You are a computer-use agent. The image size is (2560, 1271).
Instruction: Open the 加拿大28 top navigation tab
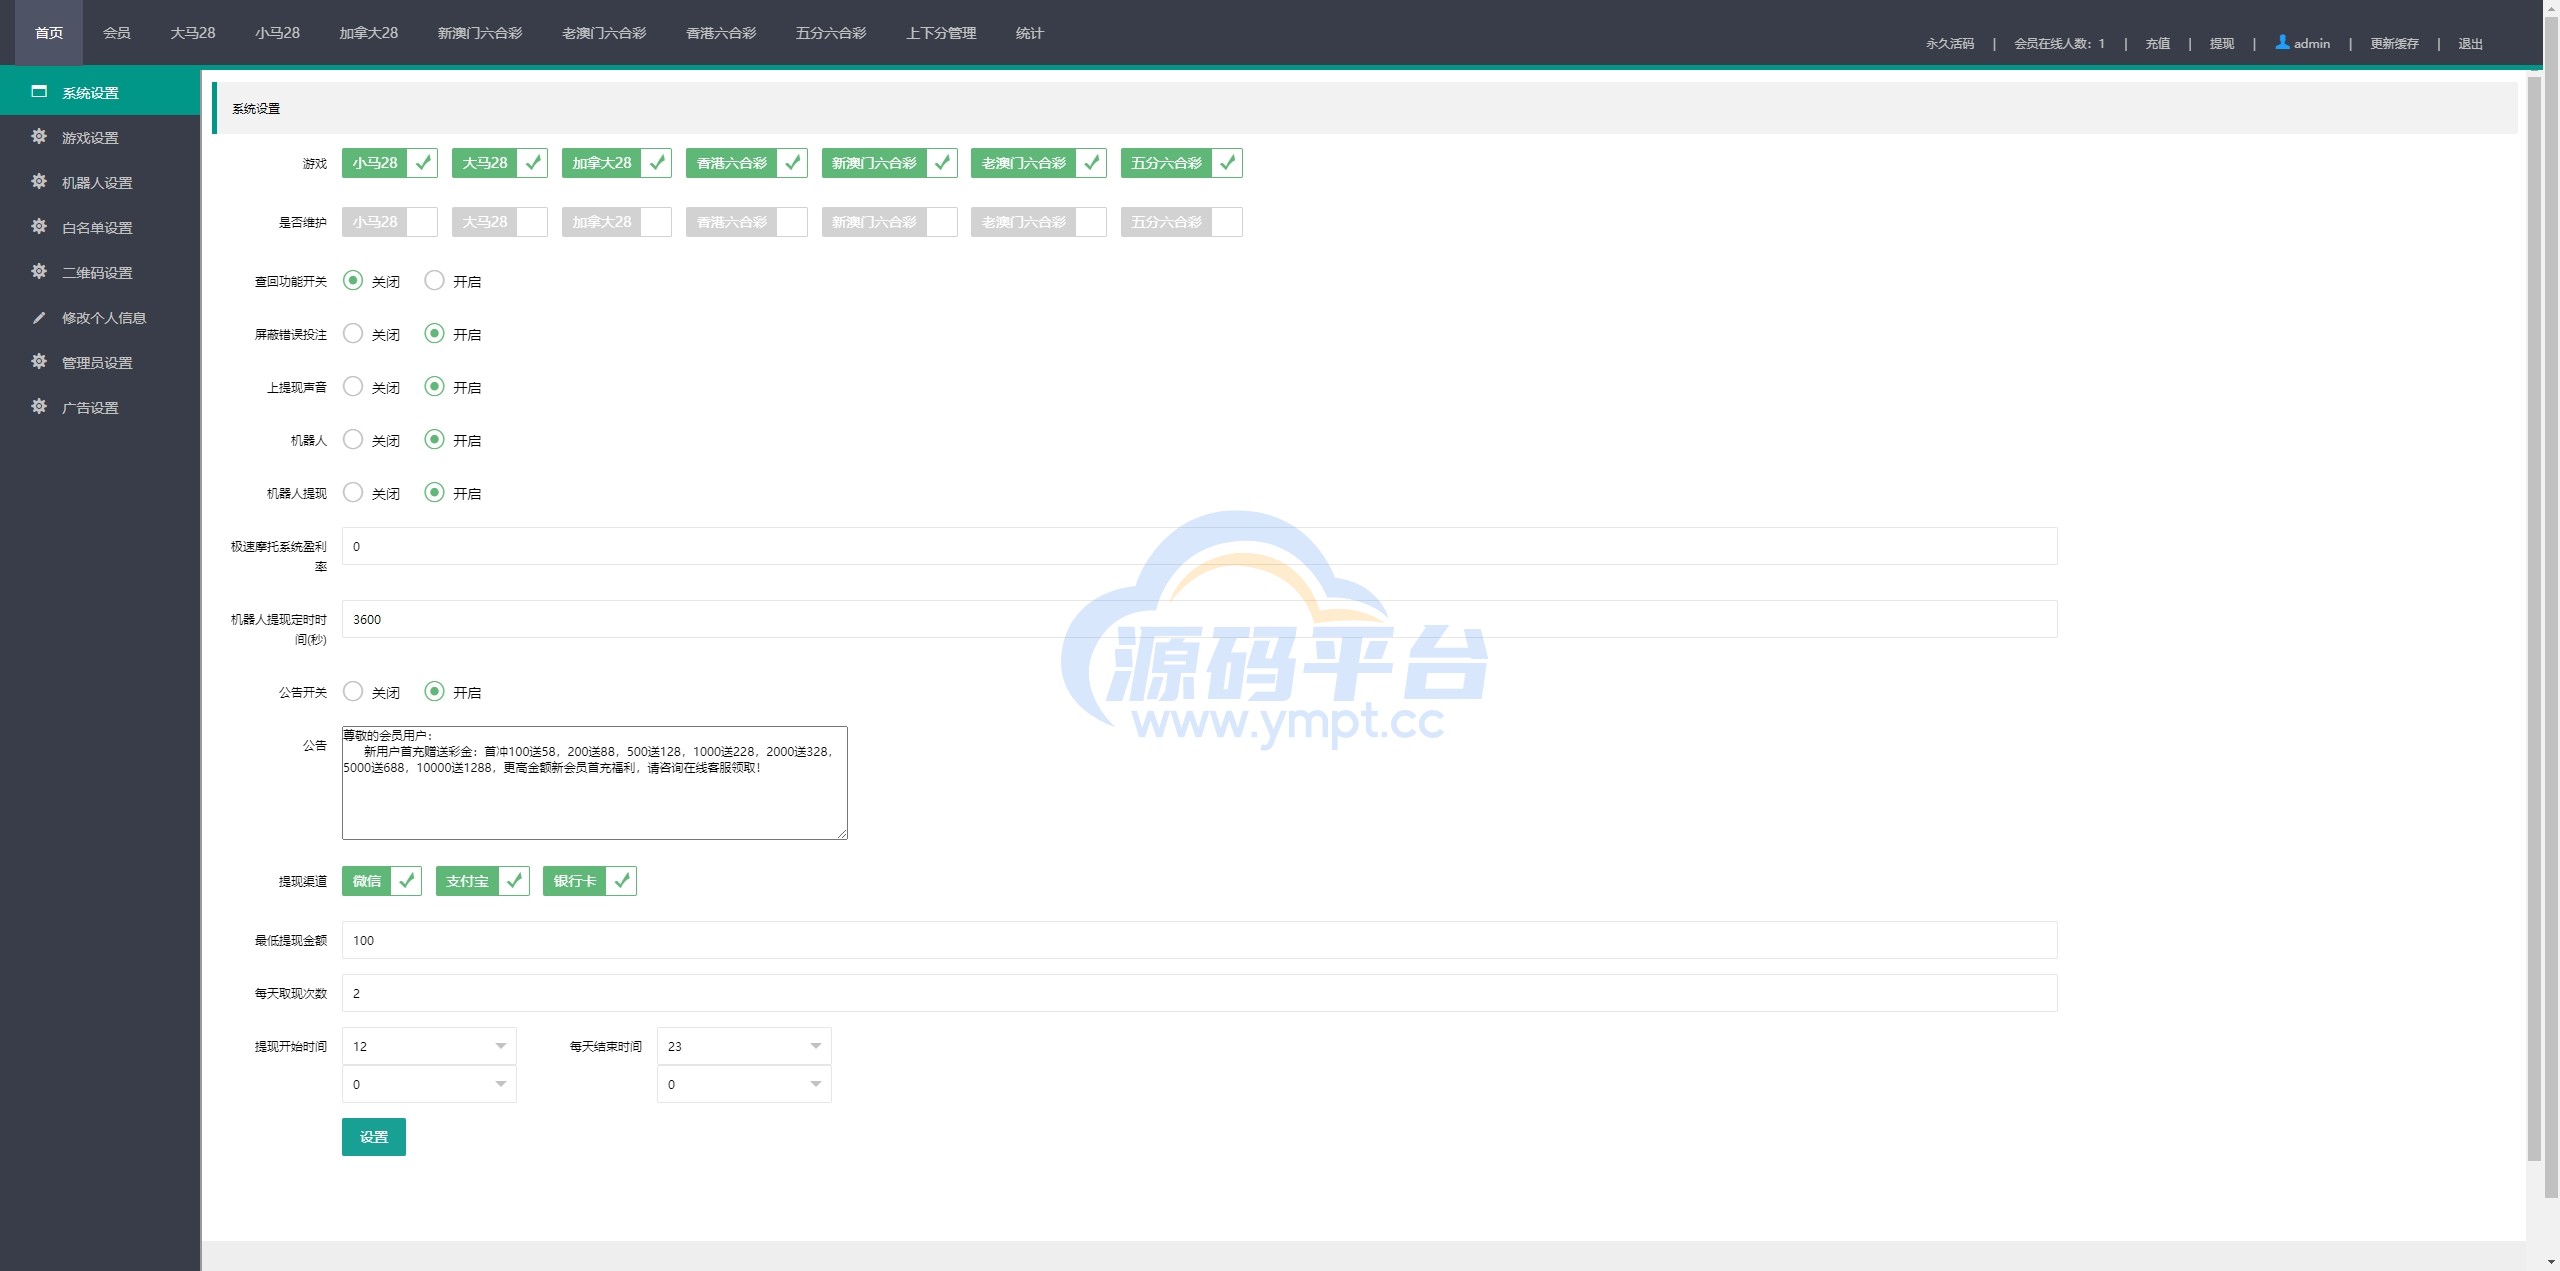pos(368,33)
